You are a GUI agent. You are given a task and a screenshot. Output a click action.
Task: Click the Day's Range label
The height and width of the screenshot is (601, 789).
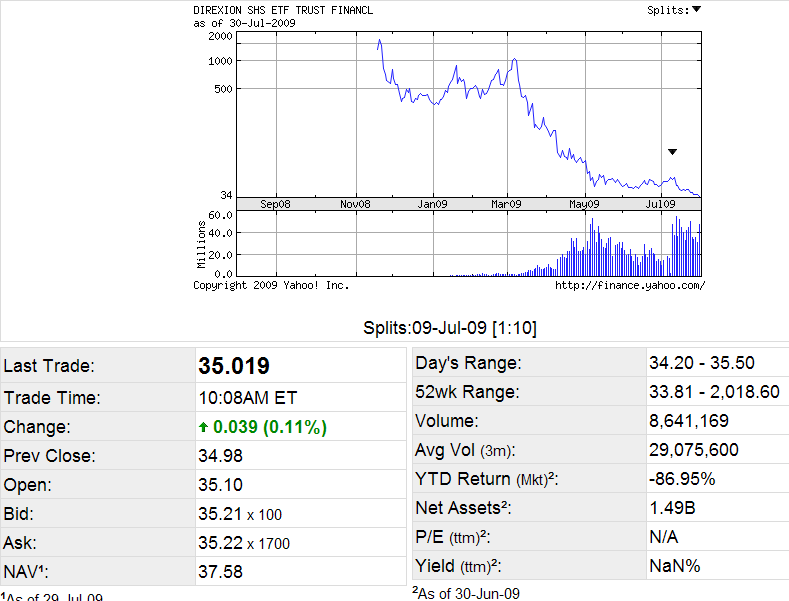coord(468,363)
